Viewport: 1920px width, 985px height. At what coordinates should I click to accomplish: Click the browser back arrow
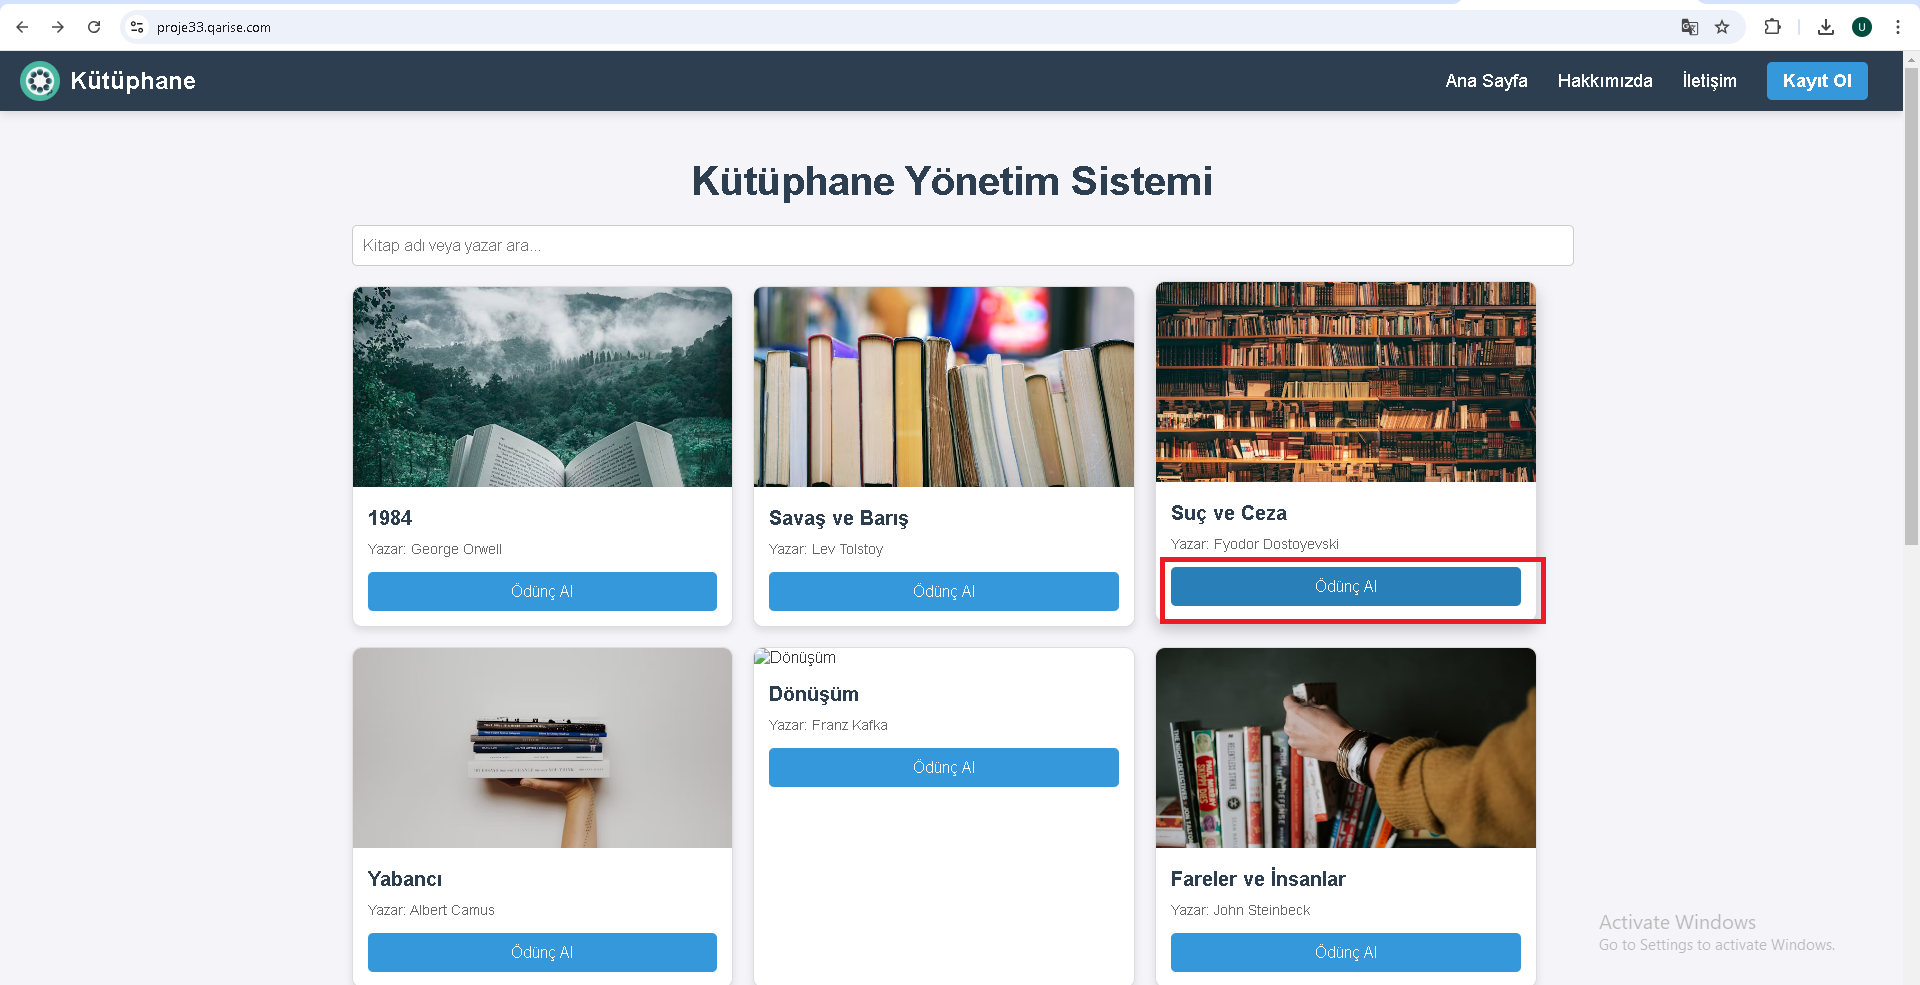point(22,27)
